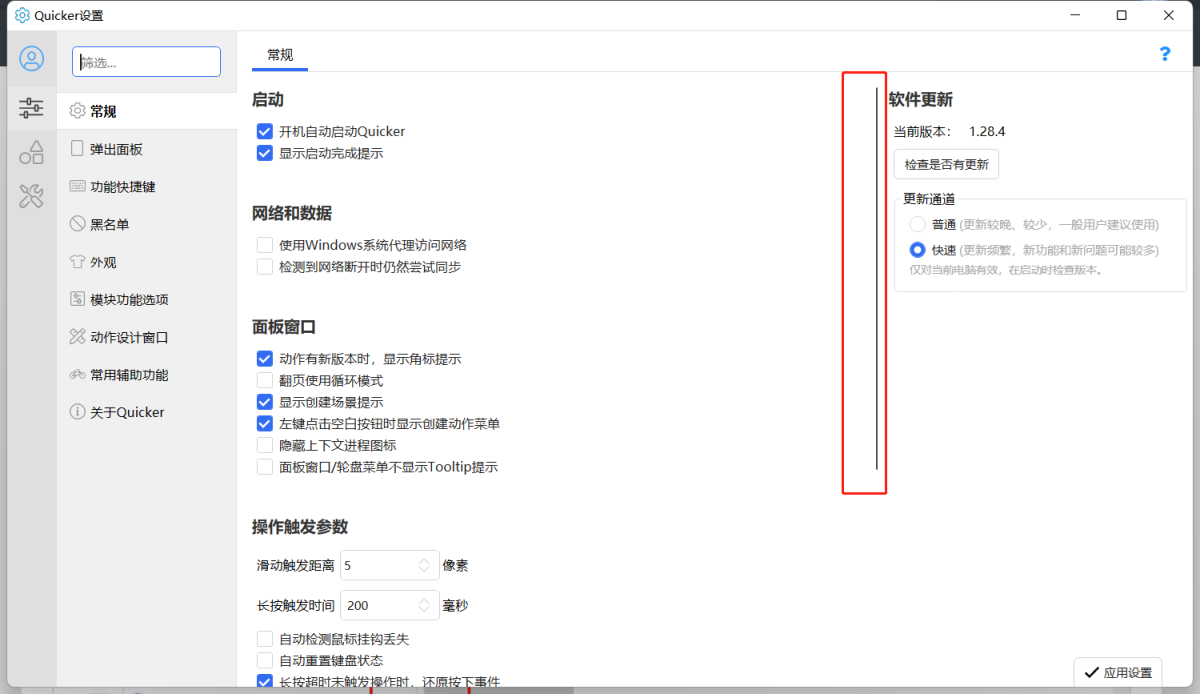This screenshot has width=1200, height=694.
Task: Click the Quicker gear logo in title bar
Action: 22,15
